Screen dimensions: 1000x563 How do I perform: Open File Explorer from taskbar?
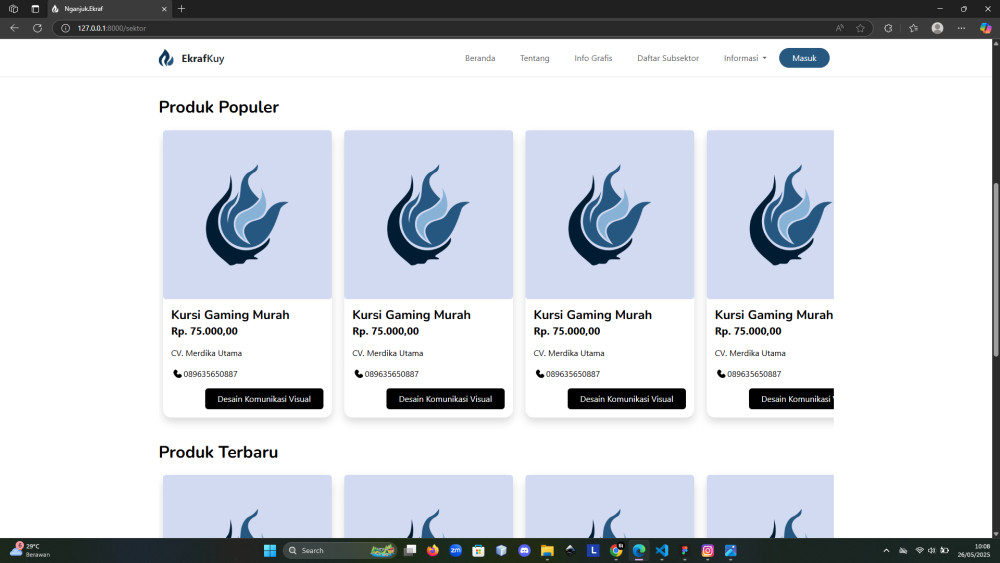(547, 550)
